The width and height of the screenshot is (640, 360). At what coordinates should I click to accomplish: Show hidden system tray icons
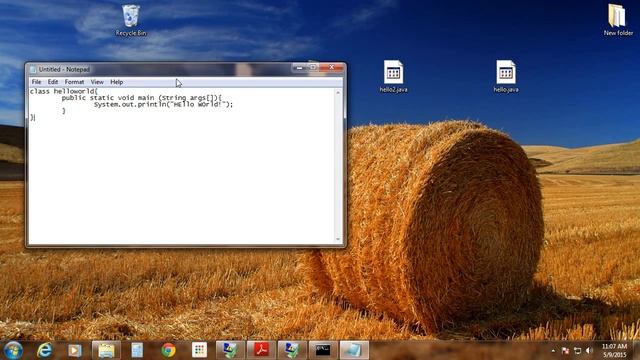553,351
